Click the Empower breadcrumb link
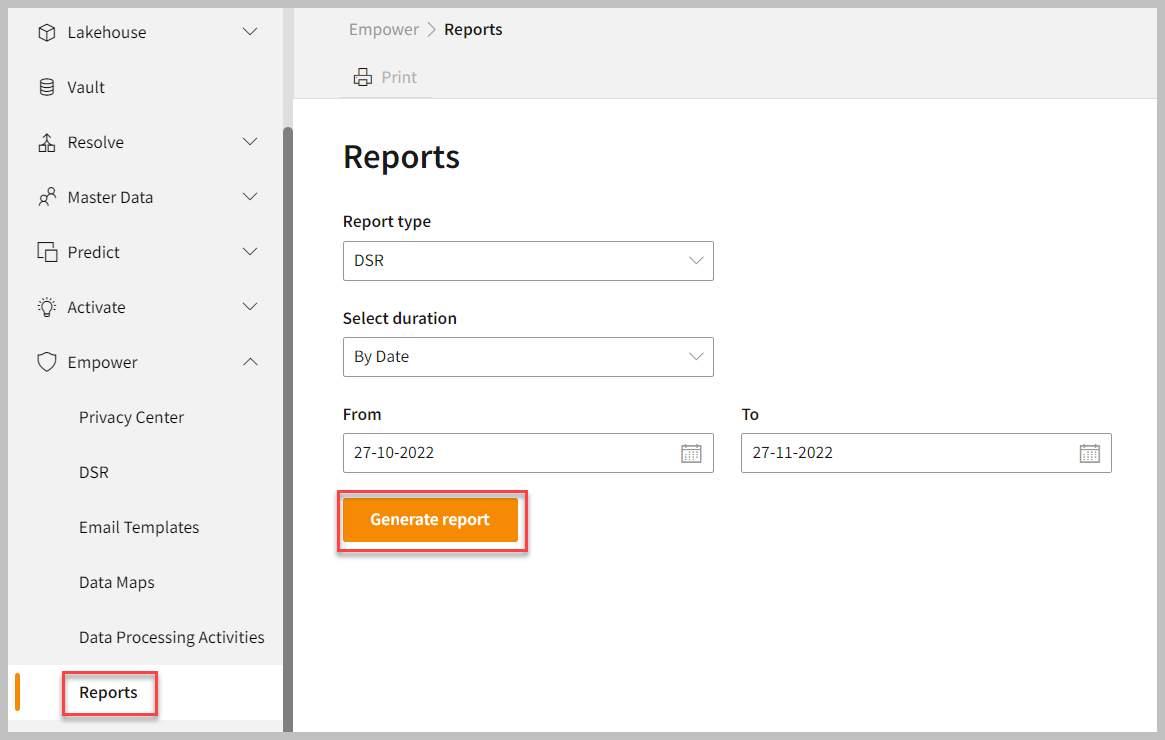This screenshot has height=740, width=1165. 383,30
